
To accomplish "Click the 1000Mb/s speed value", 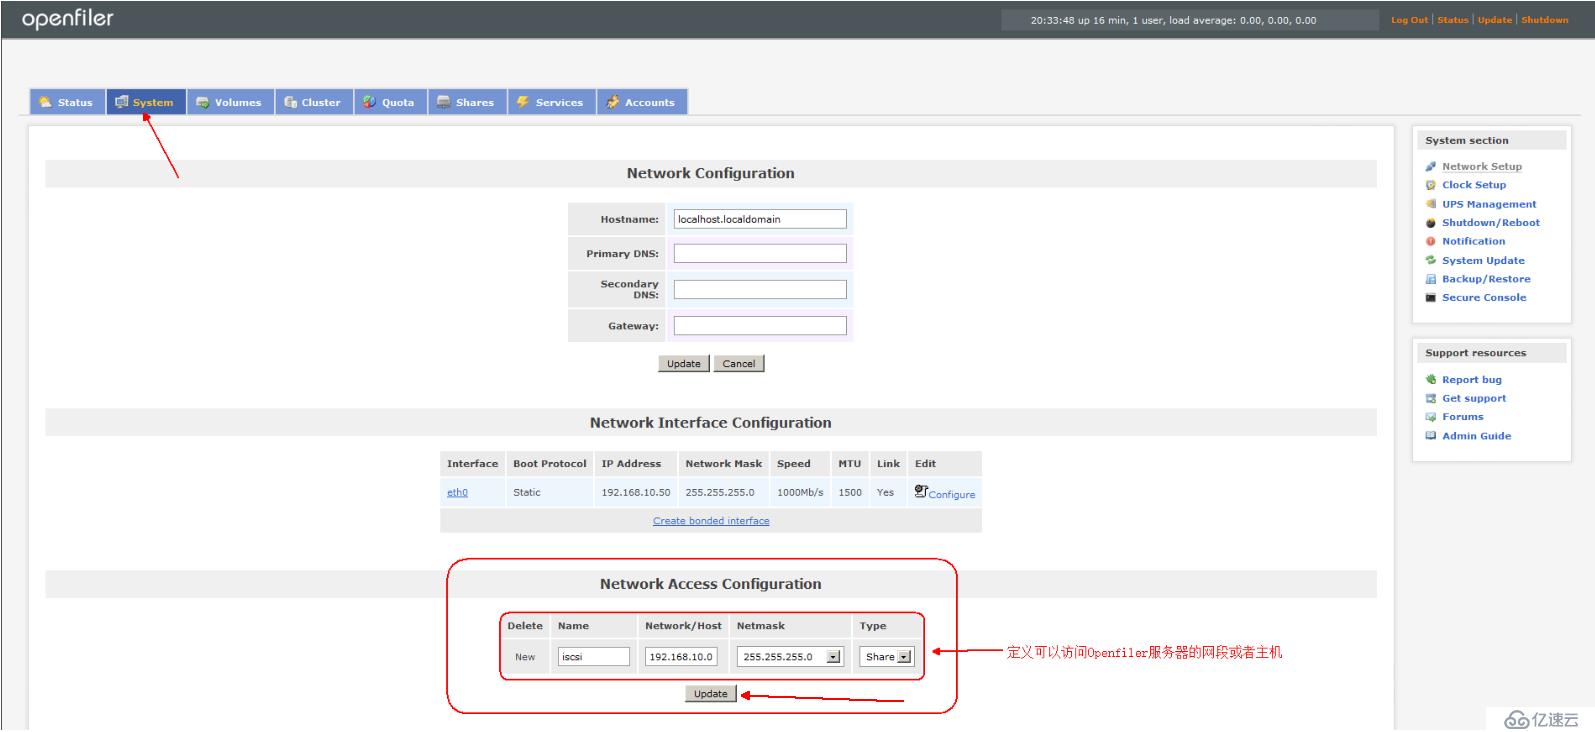I will pyautogui.click(x=800, y=493).
